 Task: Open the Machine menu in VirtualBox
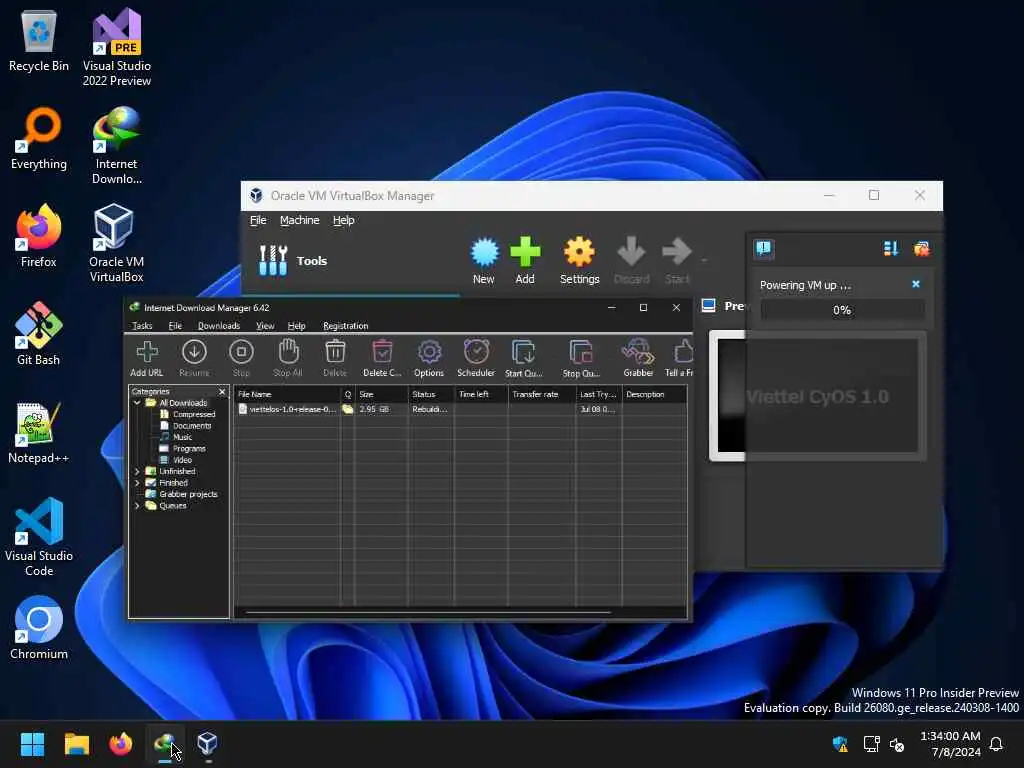[300, 220]
